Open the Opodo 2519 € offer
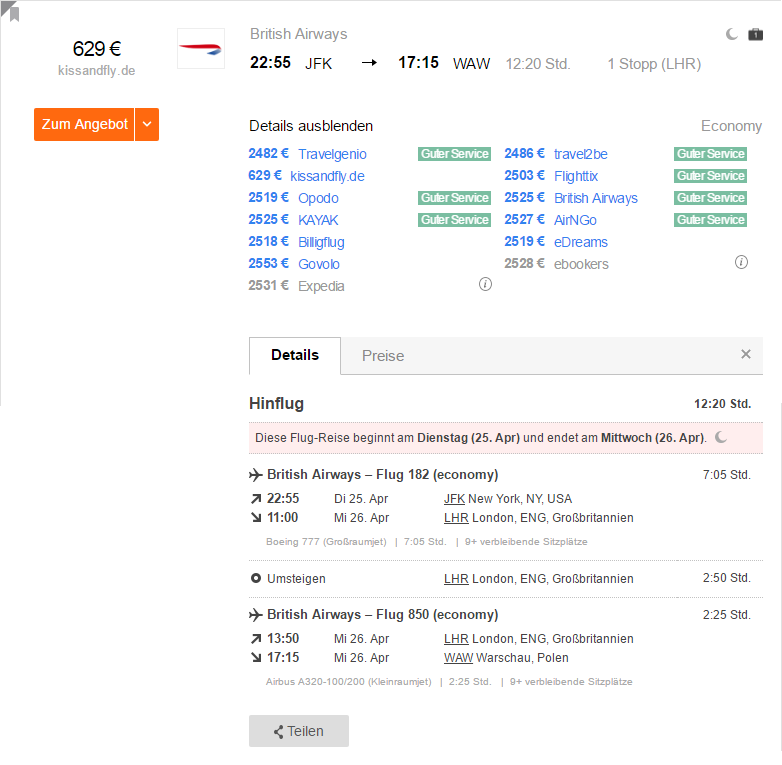The height and width of the screenshot is (765, 782). [294, 198]
